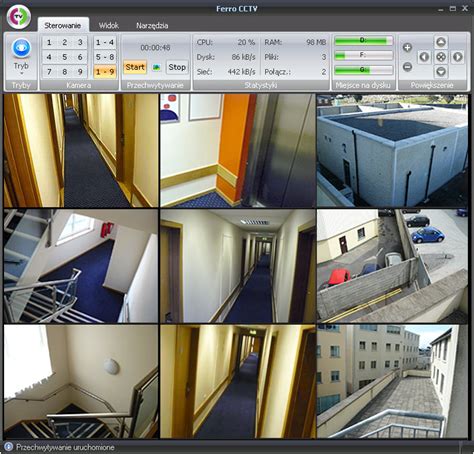Pan the view left with the arrow icon
Image resolution: width=474 pixels, height=454 pixels.
pyautogui.click(x=424, y=57)
